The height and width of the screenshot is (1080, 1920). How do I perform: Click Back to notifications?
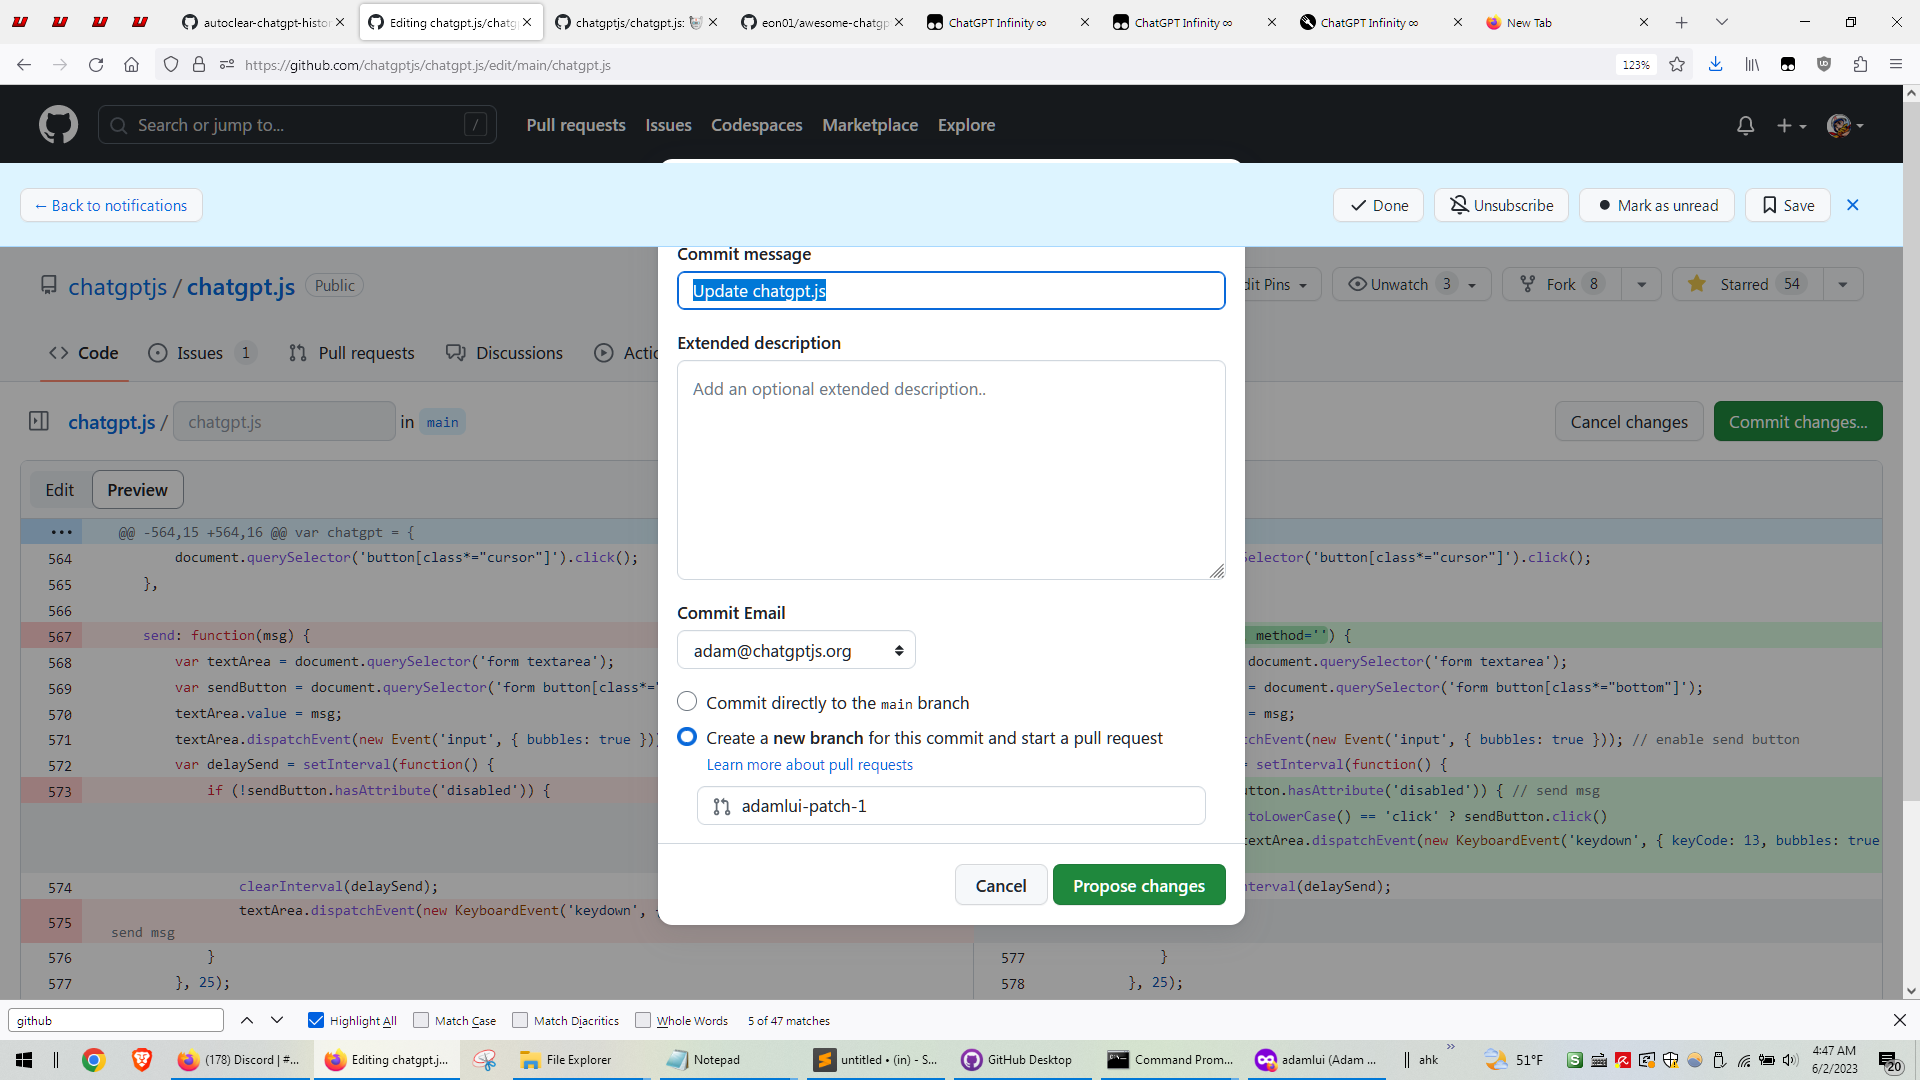111,205
